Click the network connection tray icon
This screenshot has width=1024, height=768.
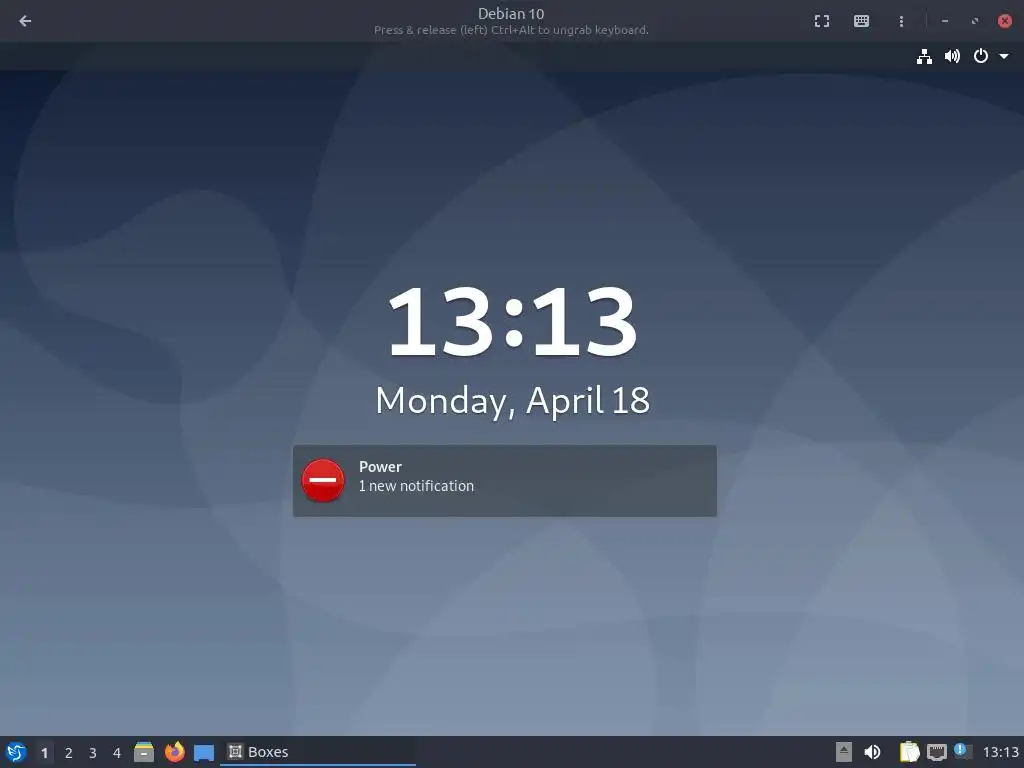point(936,752)
